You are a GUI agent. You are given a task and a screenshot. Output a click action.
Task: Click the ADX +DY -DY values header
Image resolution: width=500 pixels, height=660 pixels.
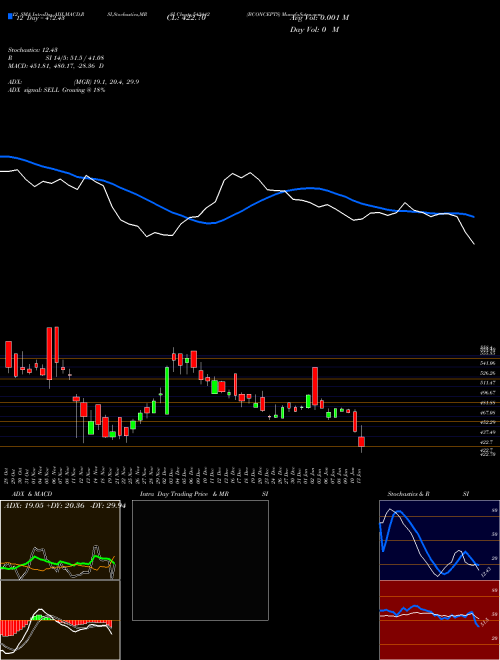[65, 506]
